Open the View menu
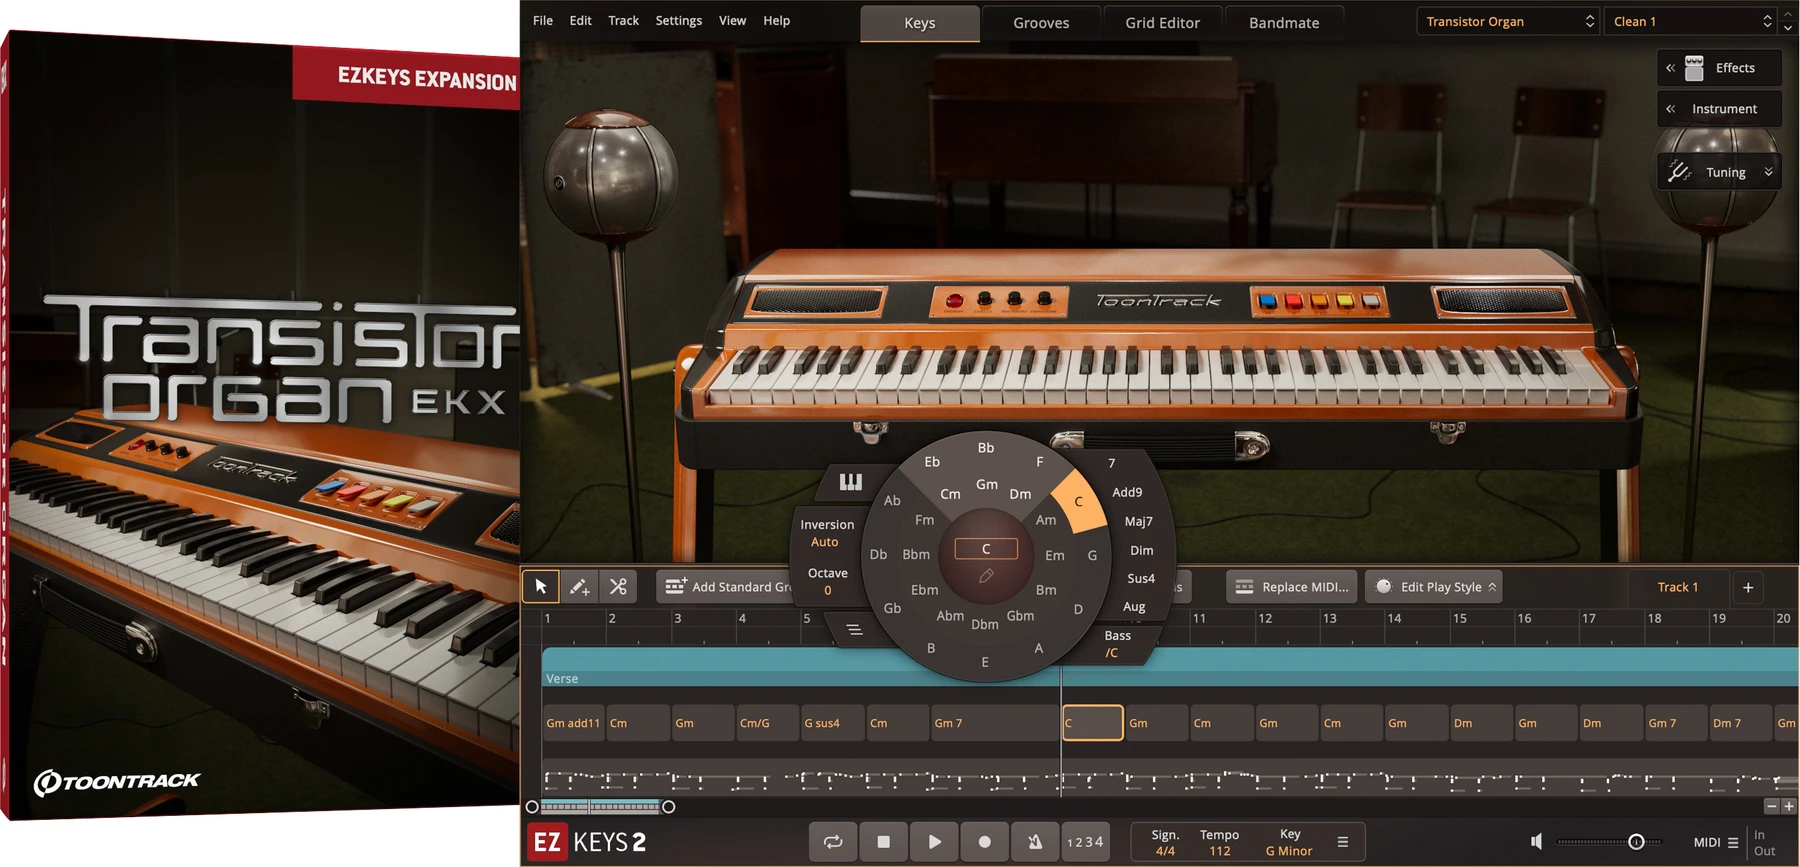 tap(732, 20)
